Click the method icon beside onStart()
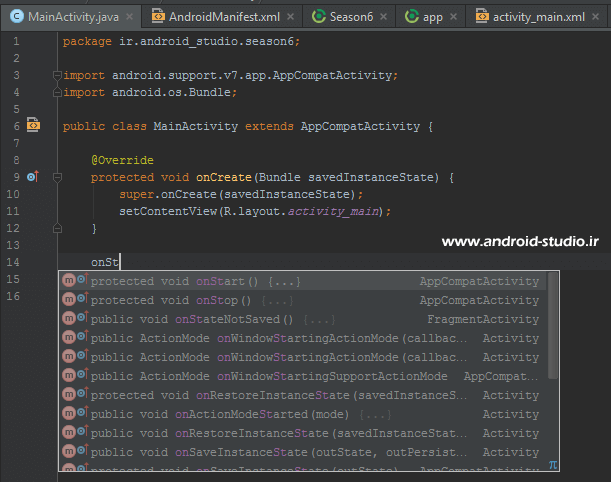The width and height of the screenshot is (611, 482). pyautogui.click(x=69, y=282)
